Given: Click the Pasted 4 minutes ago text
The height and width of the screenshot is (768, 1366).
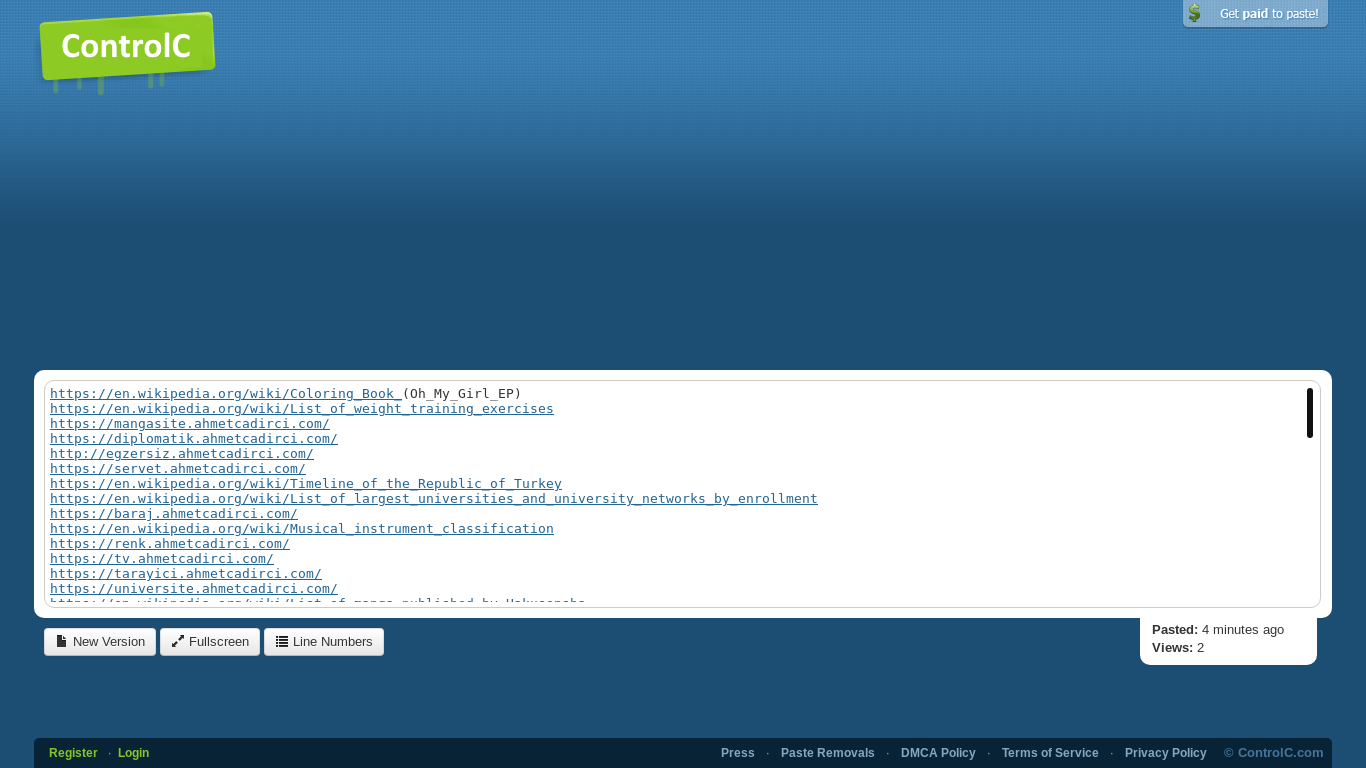Looking at the screenshot, I should 1218,630.
